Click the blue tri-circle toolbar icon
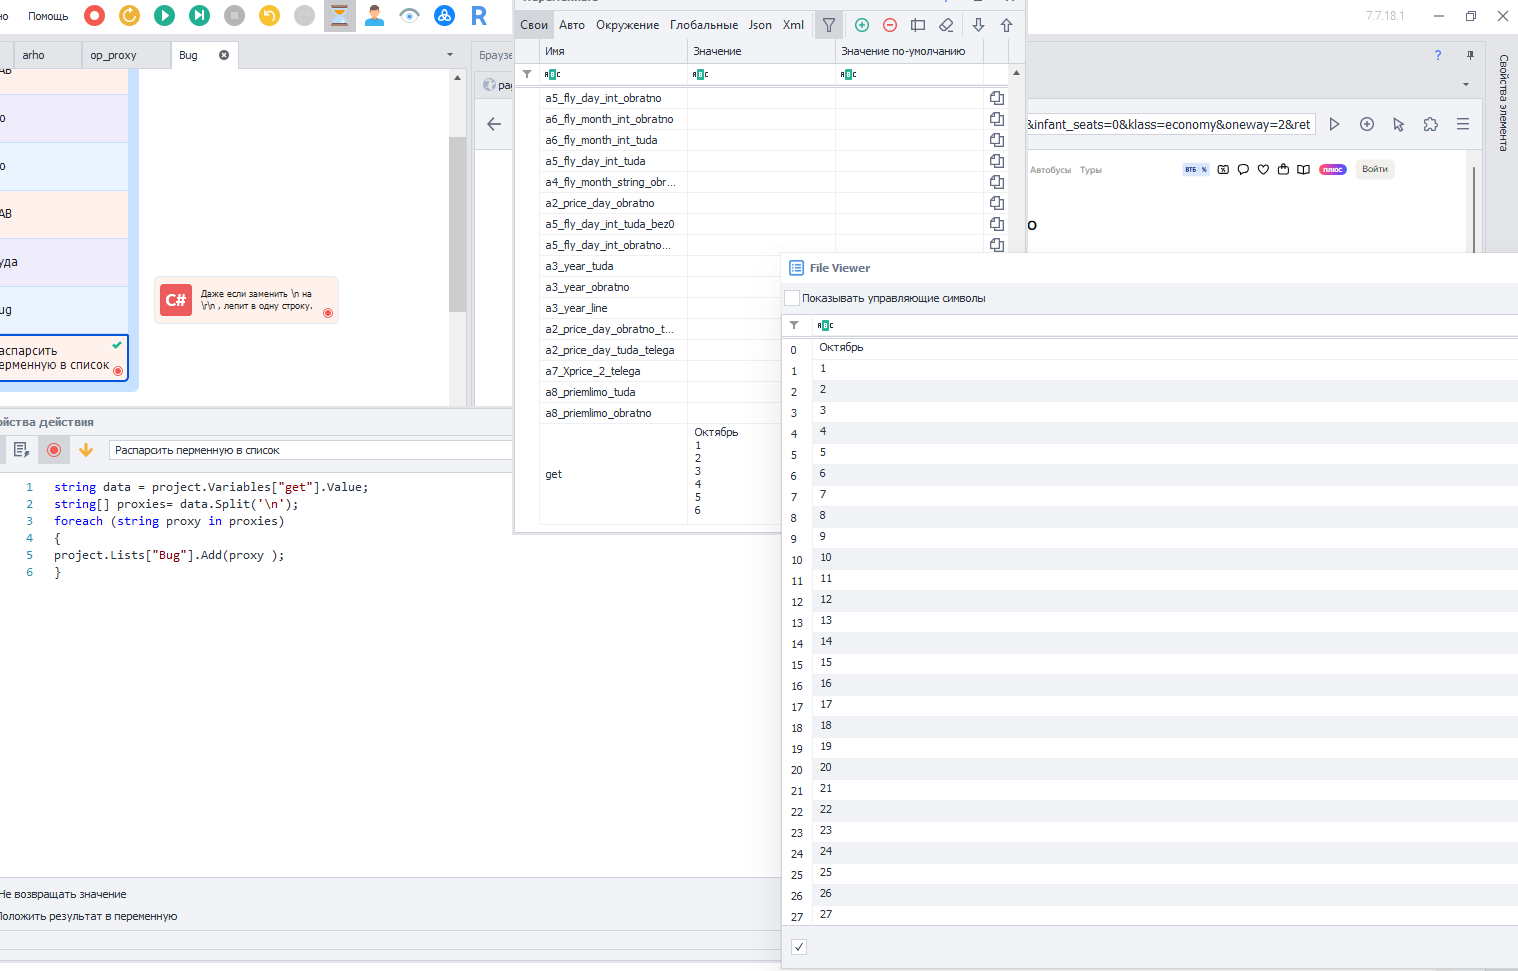The image size is (1518, 971). [x=445, y=15]
